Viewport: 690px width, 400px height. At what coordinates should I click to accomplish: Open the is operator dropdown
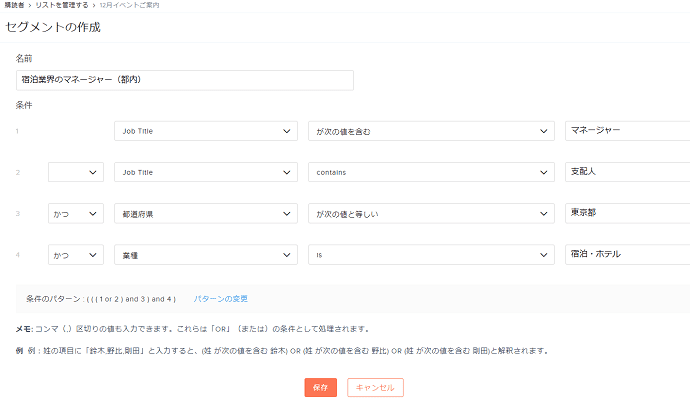[430, 254]
